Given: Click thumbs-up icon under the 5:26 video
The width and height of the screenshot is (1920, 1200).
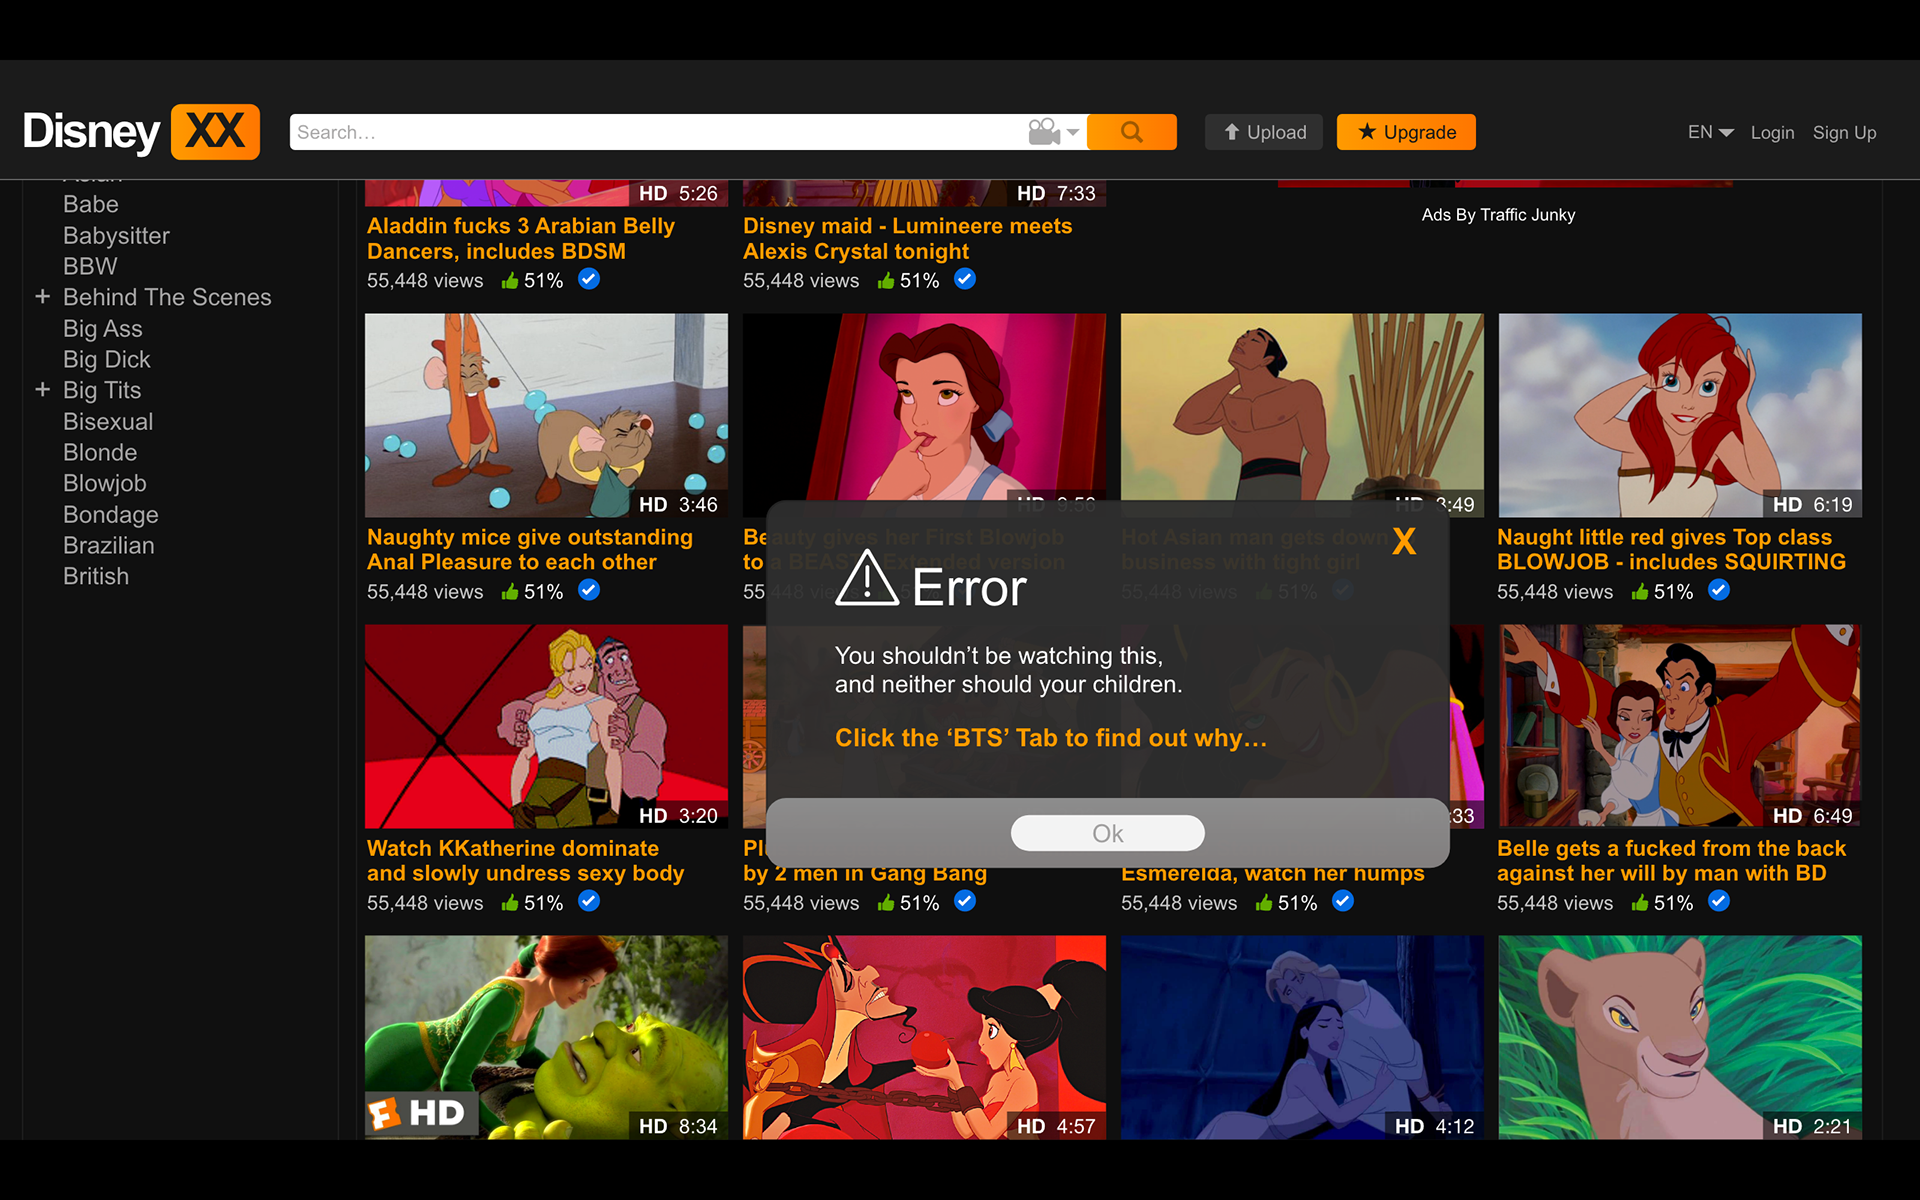Looking at the screenshot, I should coord(510,280).
